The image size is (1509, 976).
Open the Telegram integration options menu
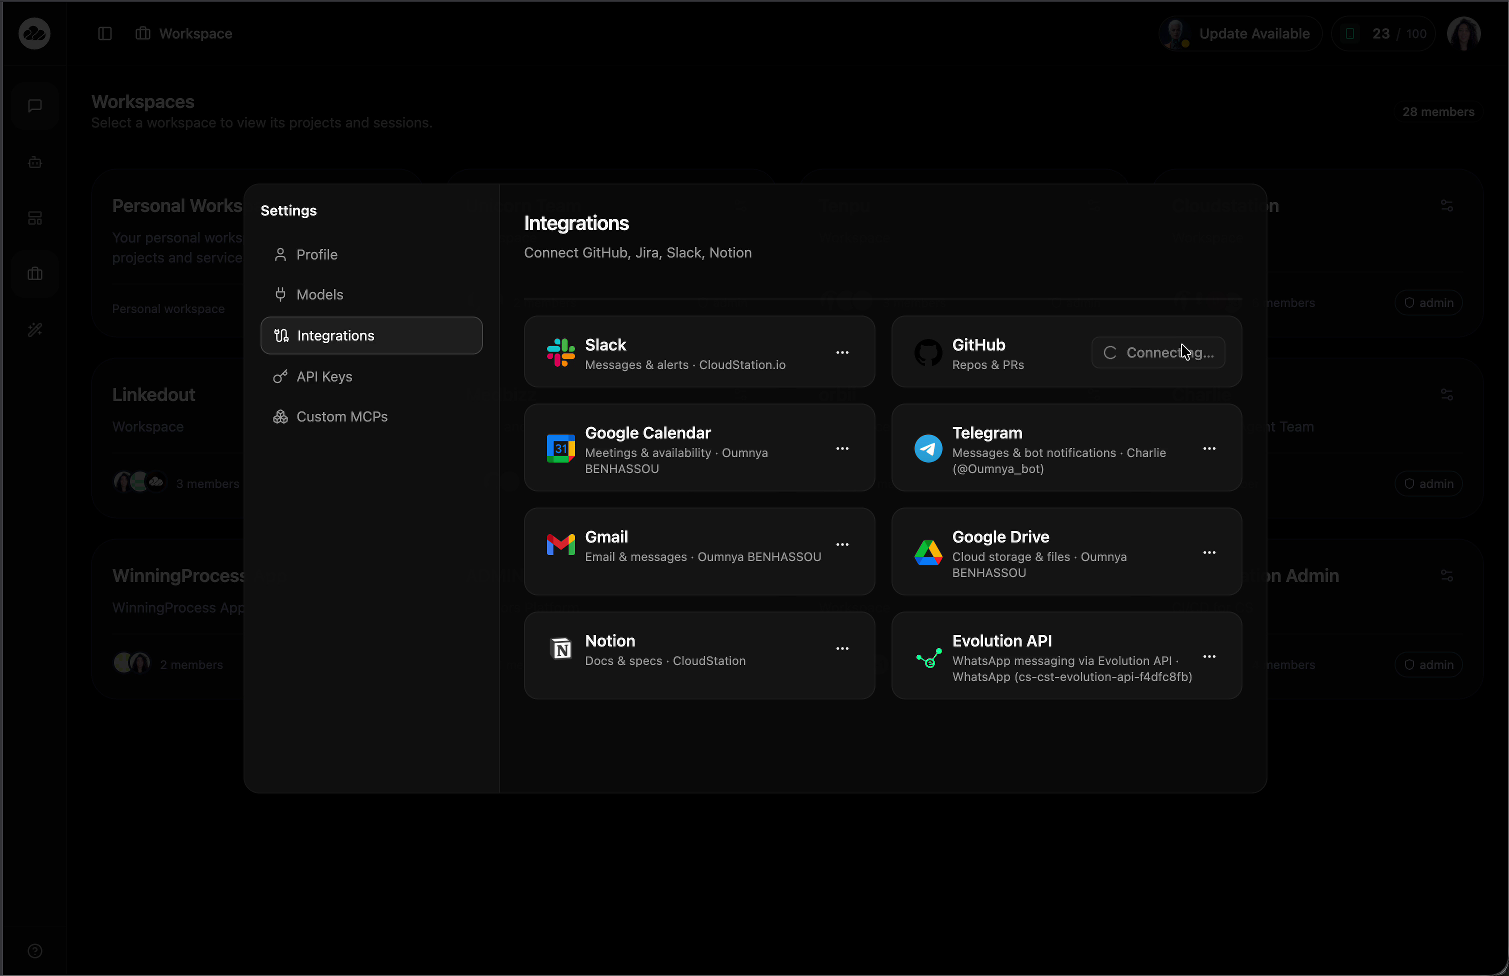pyautogui.click(x=1209, y=449)
